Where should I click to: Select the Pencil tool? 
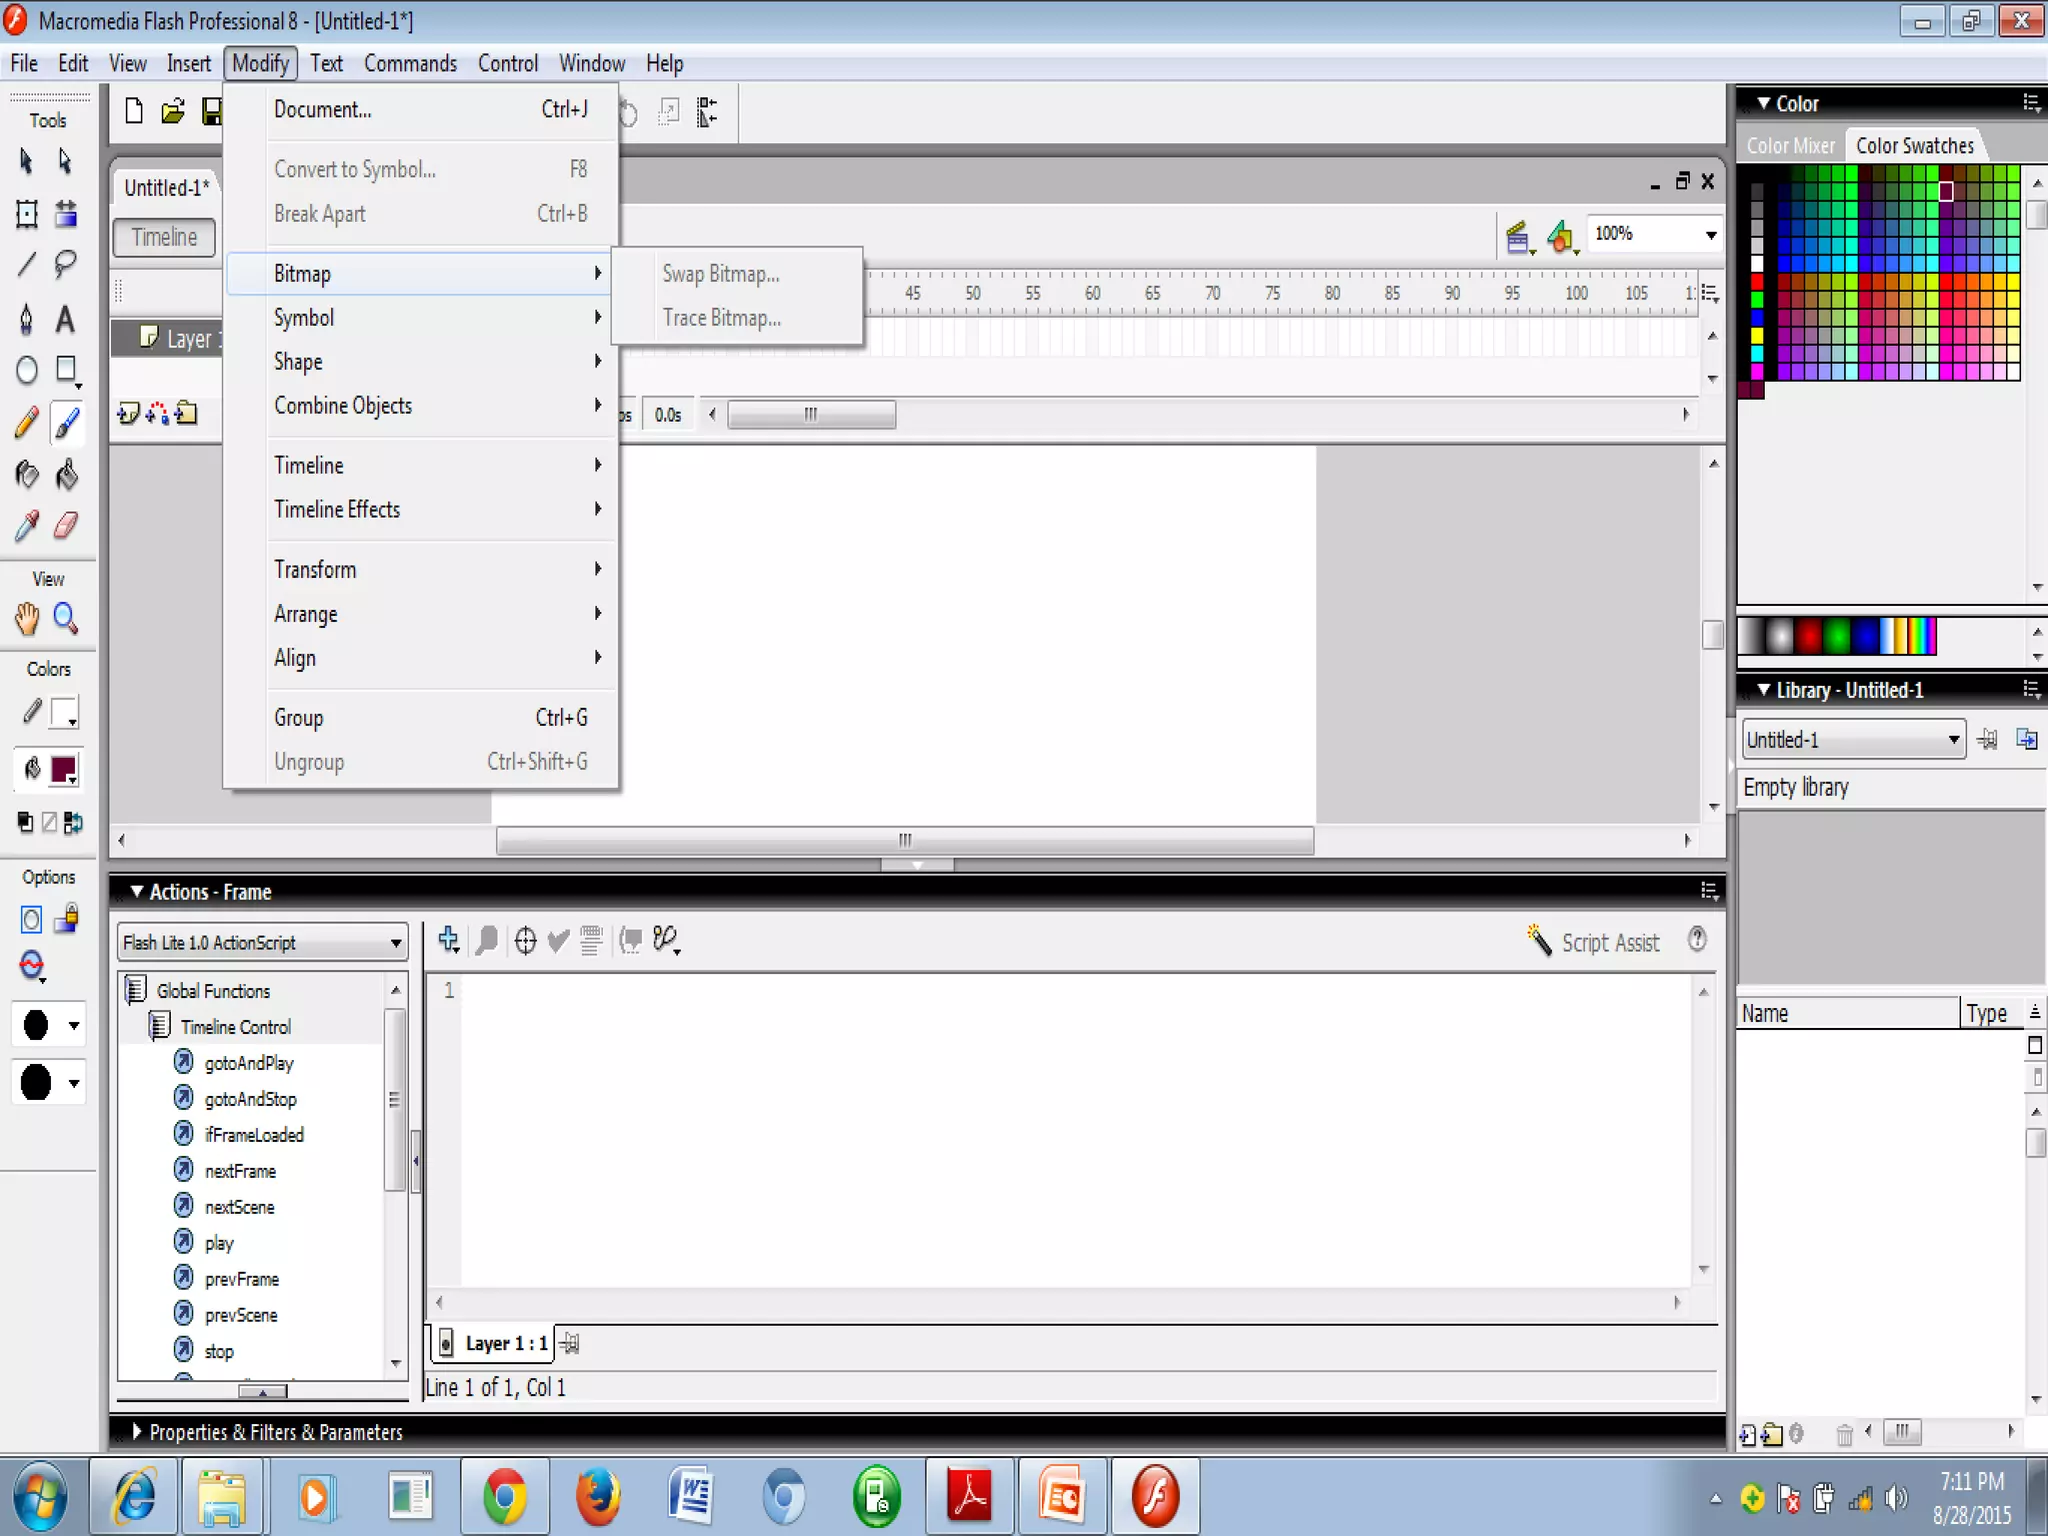coord(27,423)
